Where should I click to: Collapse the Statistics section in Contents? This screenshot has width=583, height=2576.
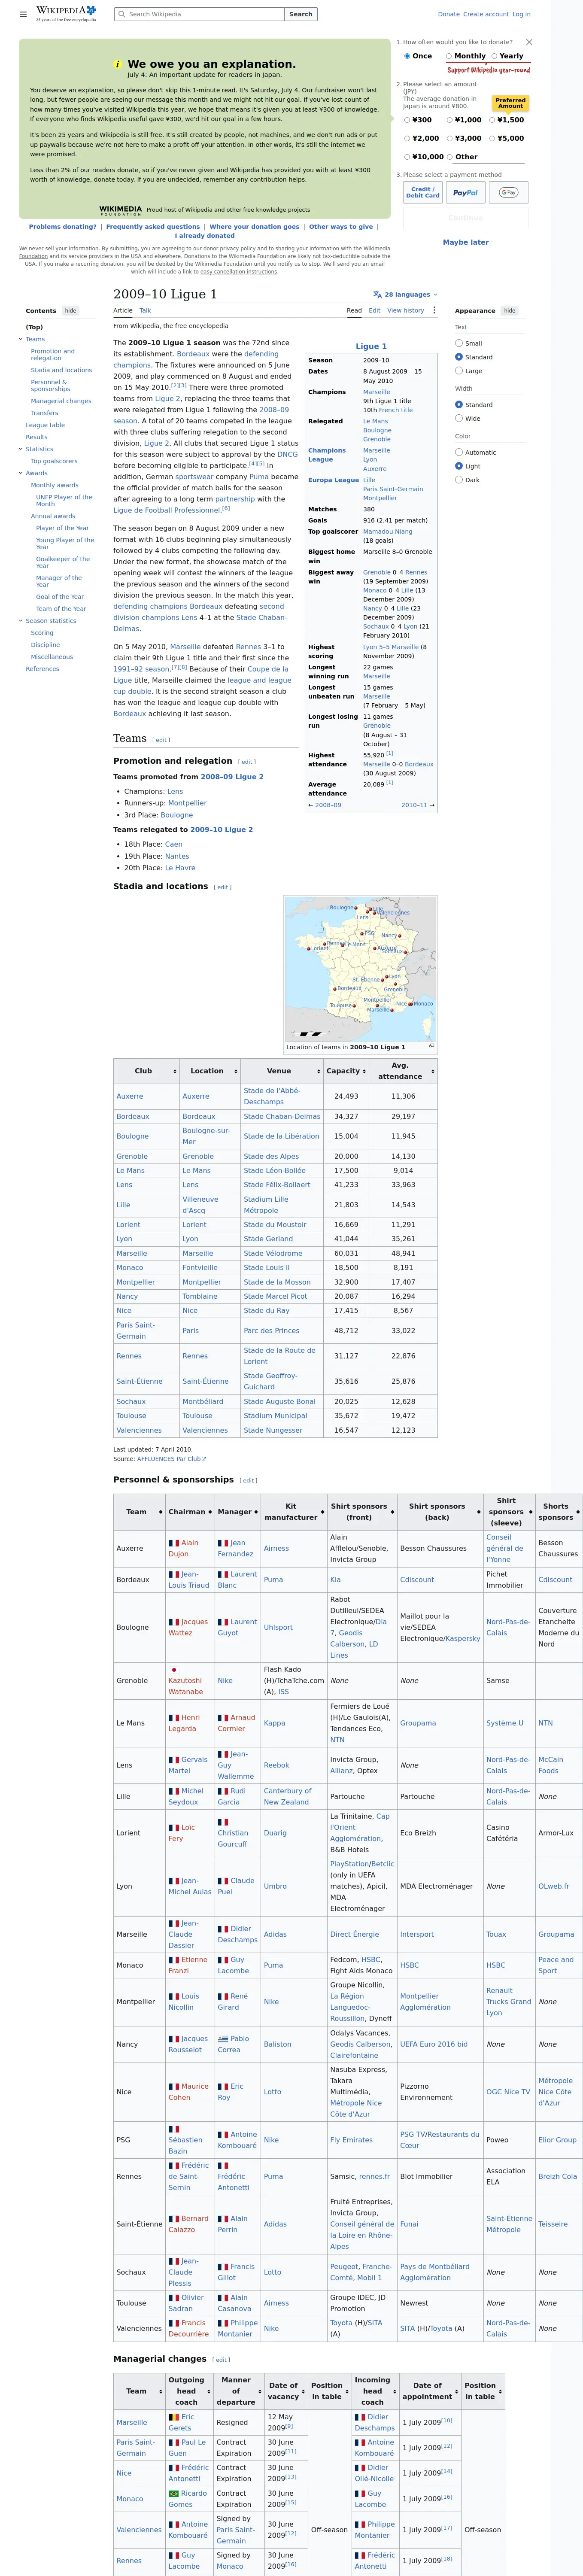point(20,449)
